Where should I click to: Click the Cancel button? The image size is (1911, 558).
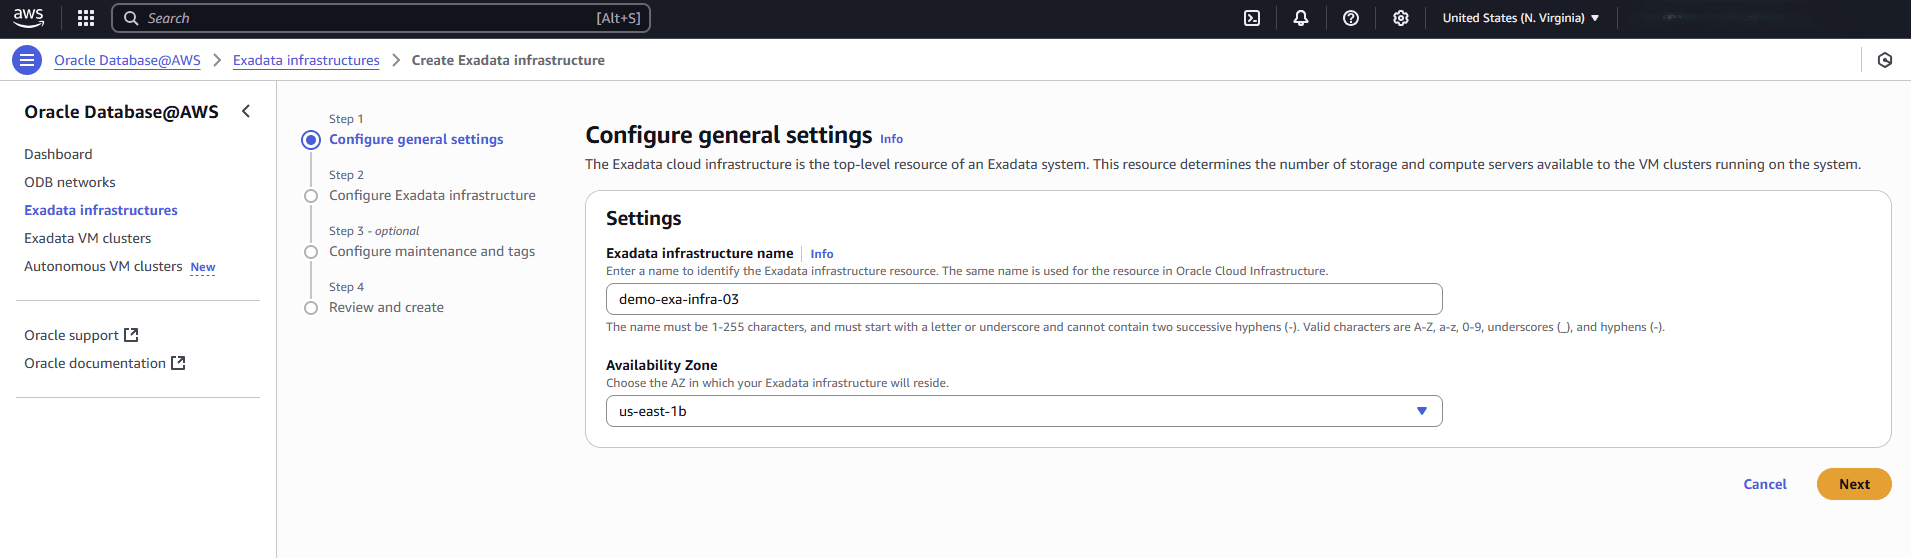(x=1765, y=484)
